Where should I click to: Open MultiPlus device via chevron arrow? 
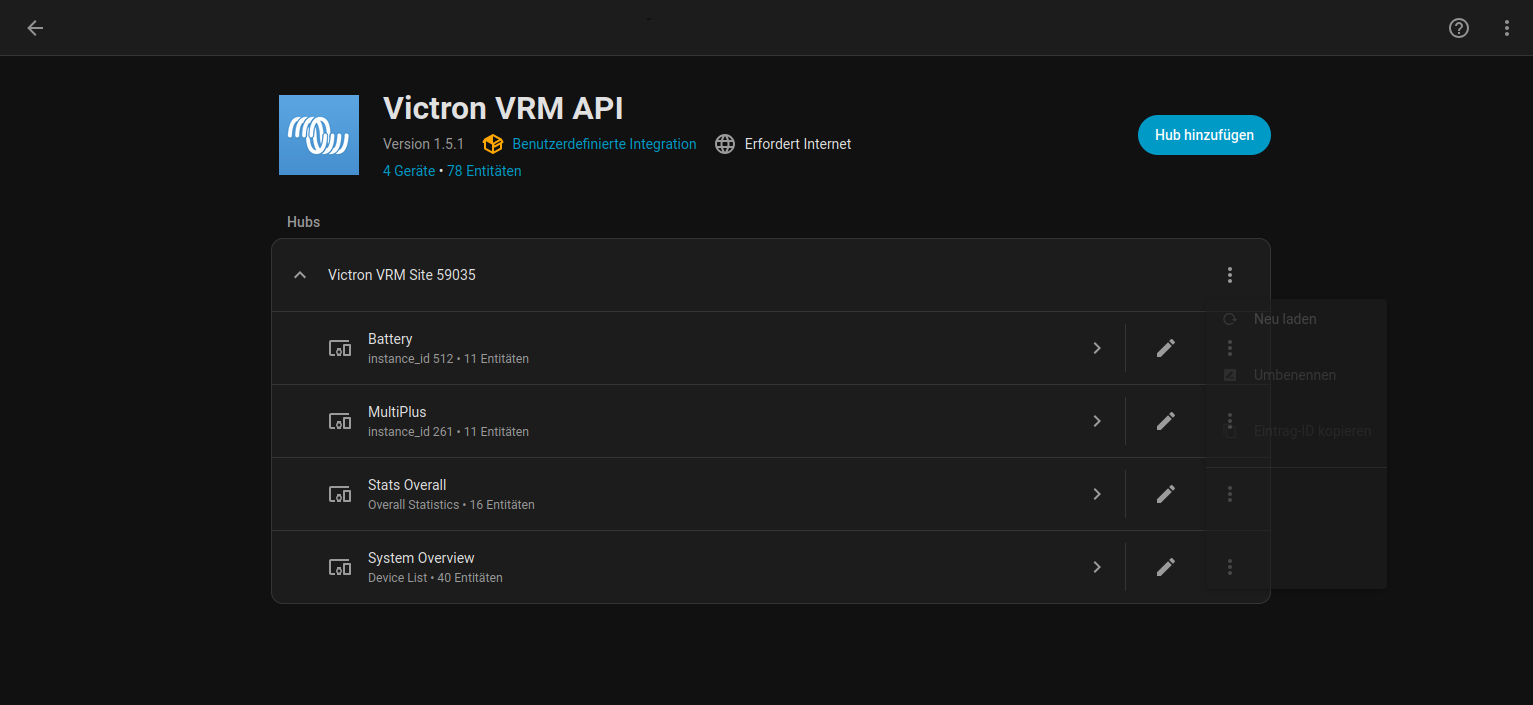tap(1097, 421)
